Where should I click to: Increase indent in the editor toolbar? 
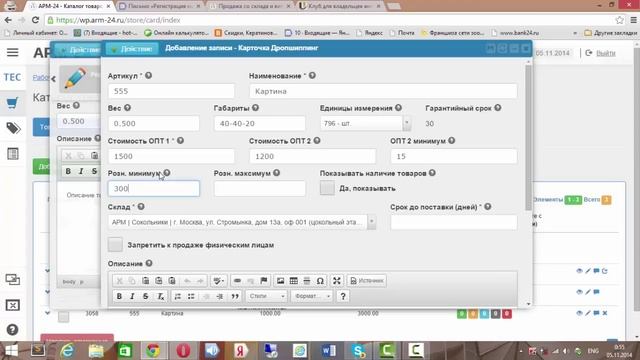pos(220,296)
